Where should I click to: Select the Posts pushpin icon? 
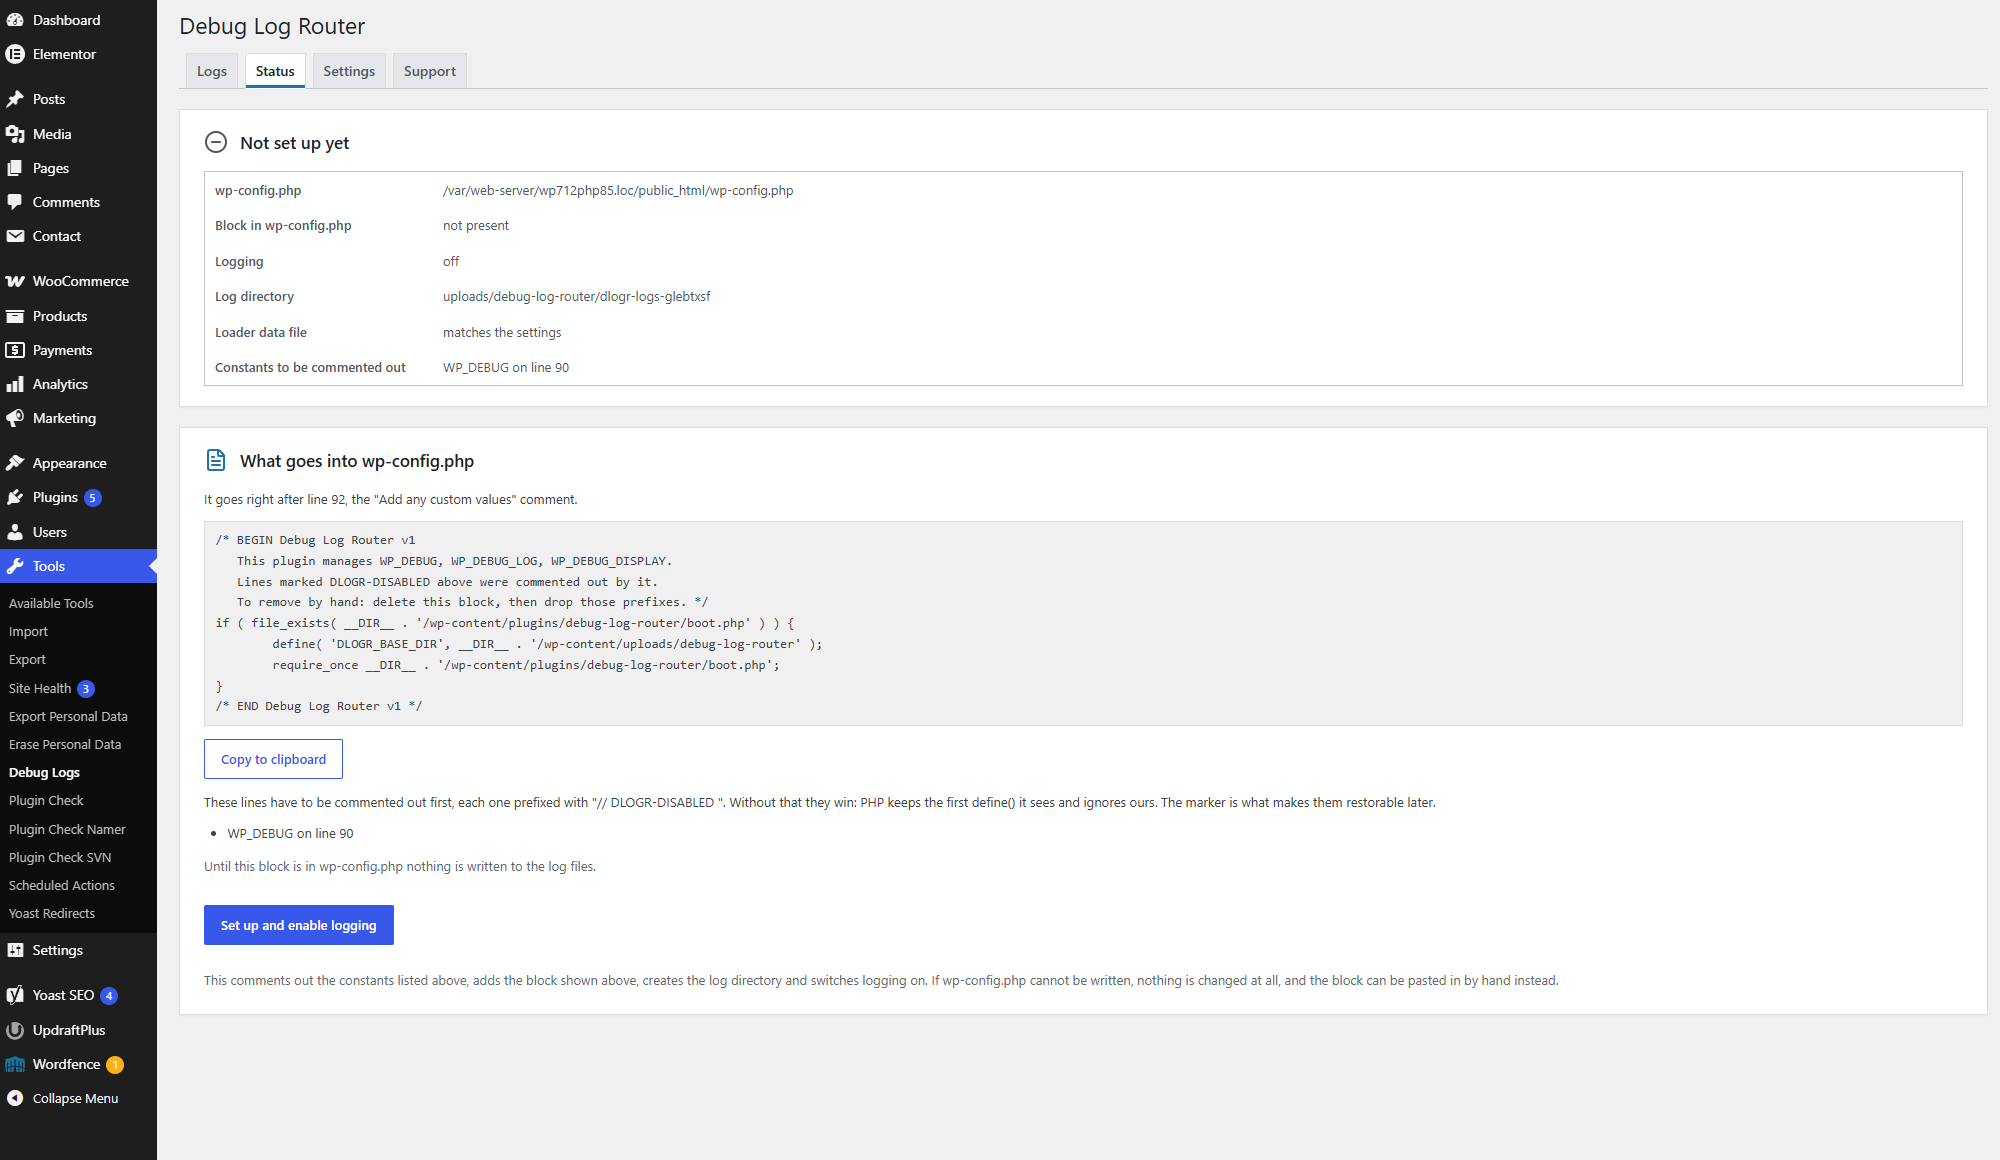click(15, 99)
